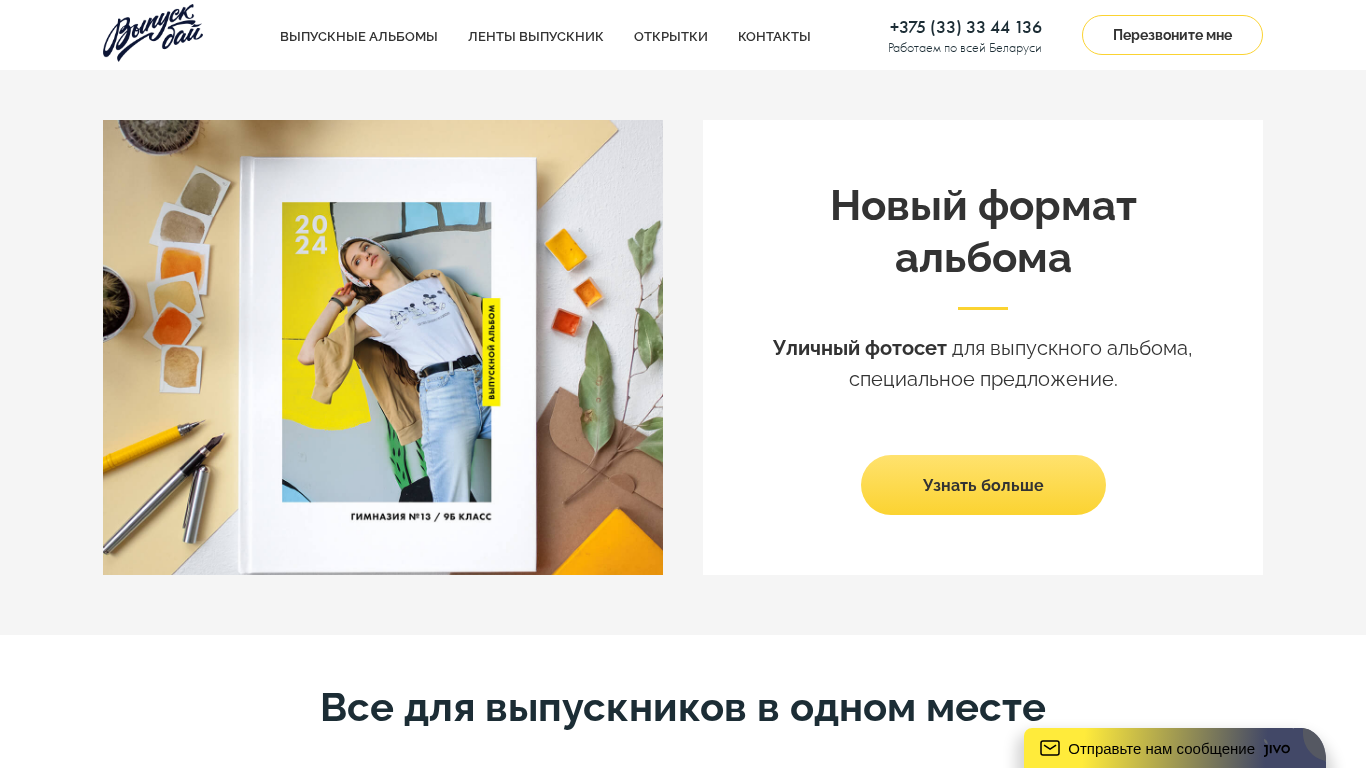The image size is (1366, 768).
Task: Click the rounded corner of chat widget
Action: click(x=1315, y=740)
